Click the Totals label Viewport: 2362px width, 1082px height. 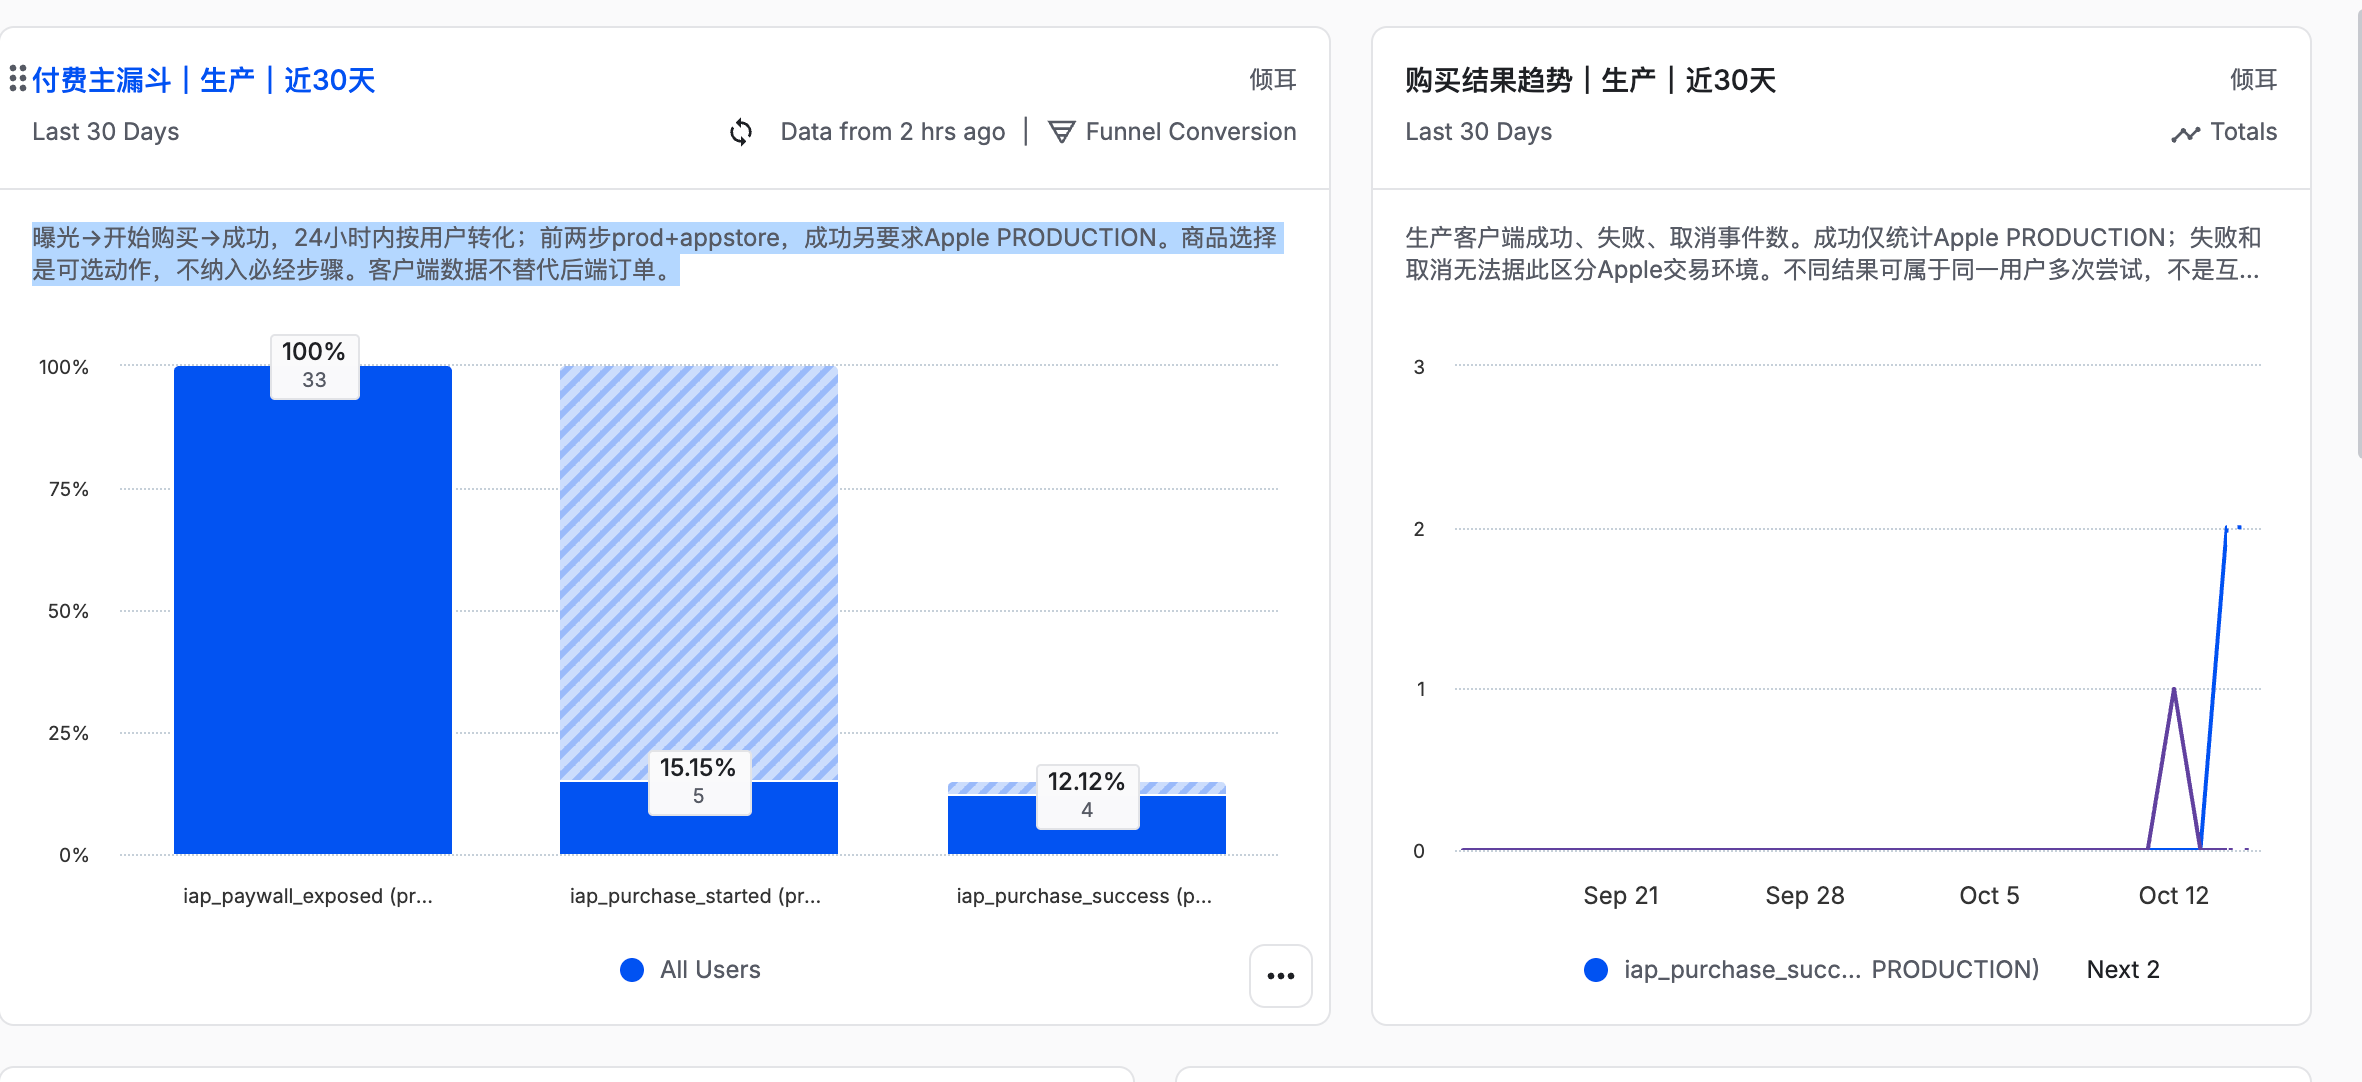2244,132
